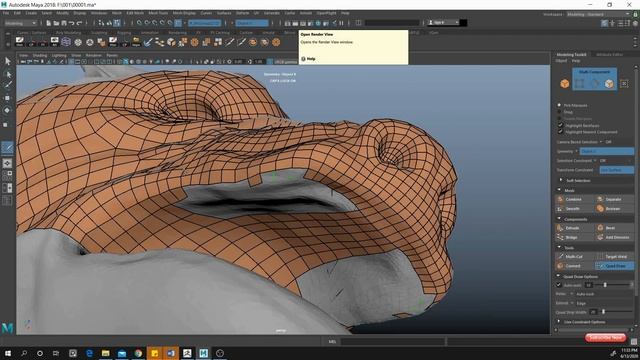Select orange Object selection cube icon
Image resolution: width=640 pixels, height=360 pixels.
[x=564, y=84]
